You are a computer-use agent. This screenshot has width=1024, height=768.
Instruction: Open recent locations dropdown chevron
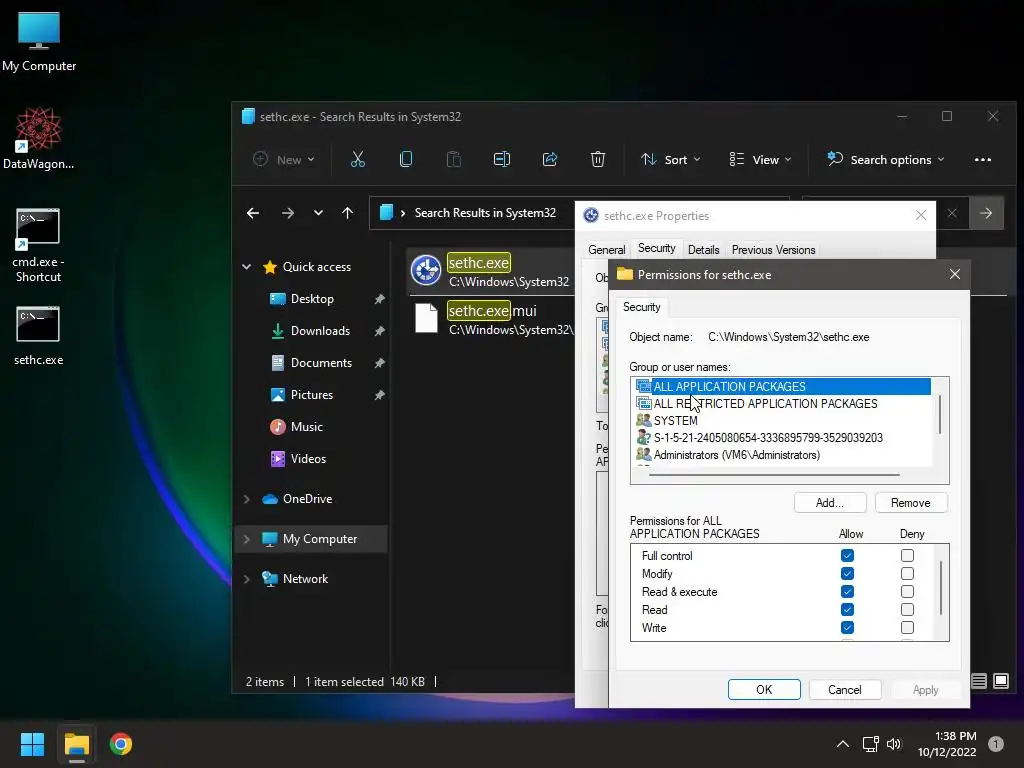click(318, 213)
